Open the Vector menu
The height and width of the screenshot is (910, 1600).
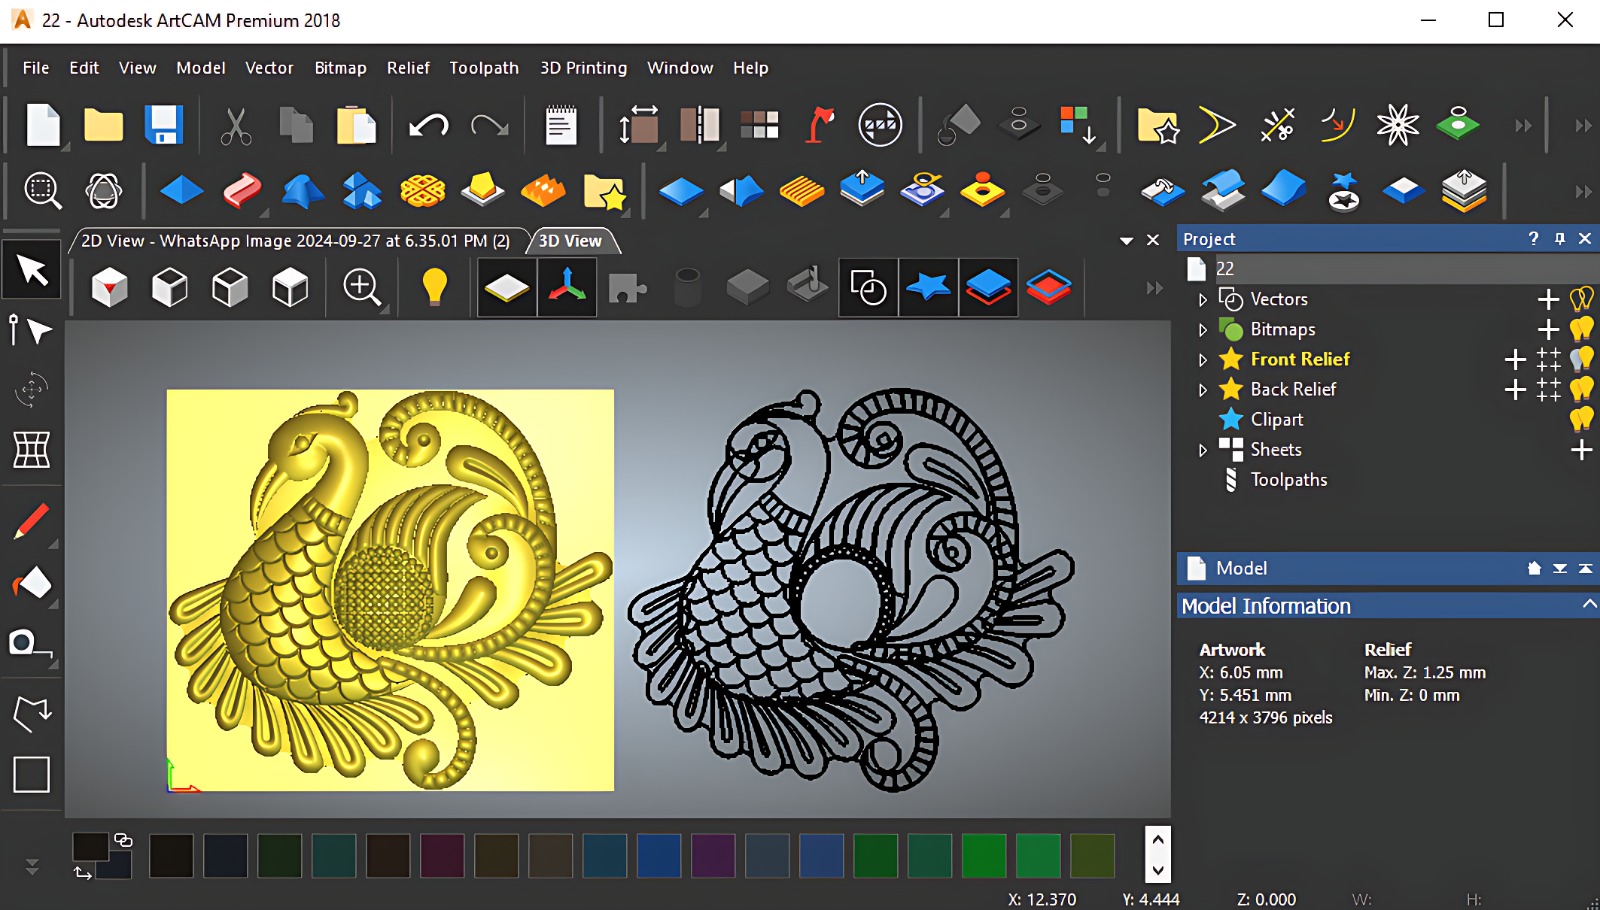click(x=269, y=68)
